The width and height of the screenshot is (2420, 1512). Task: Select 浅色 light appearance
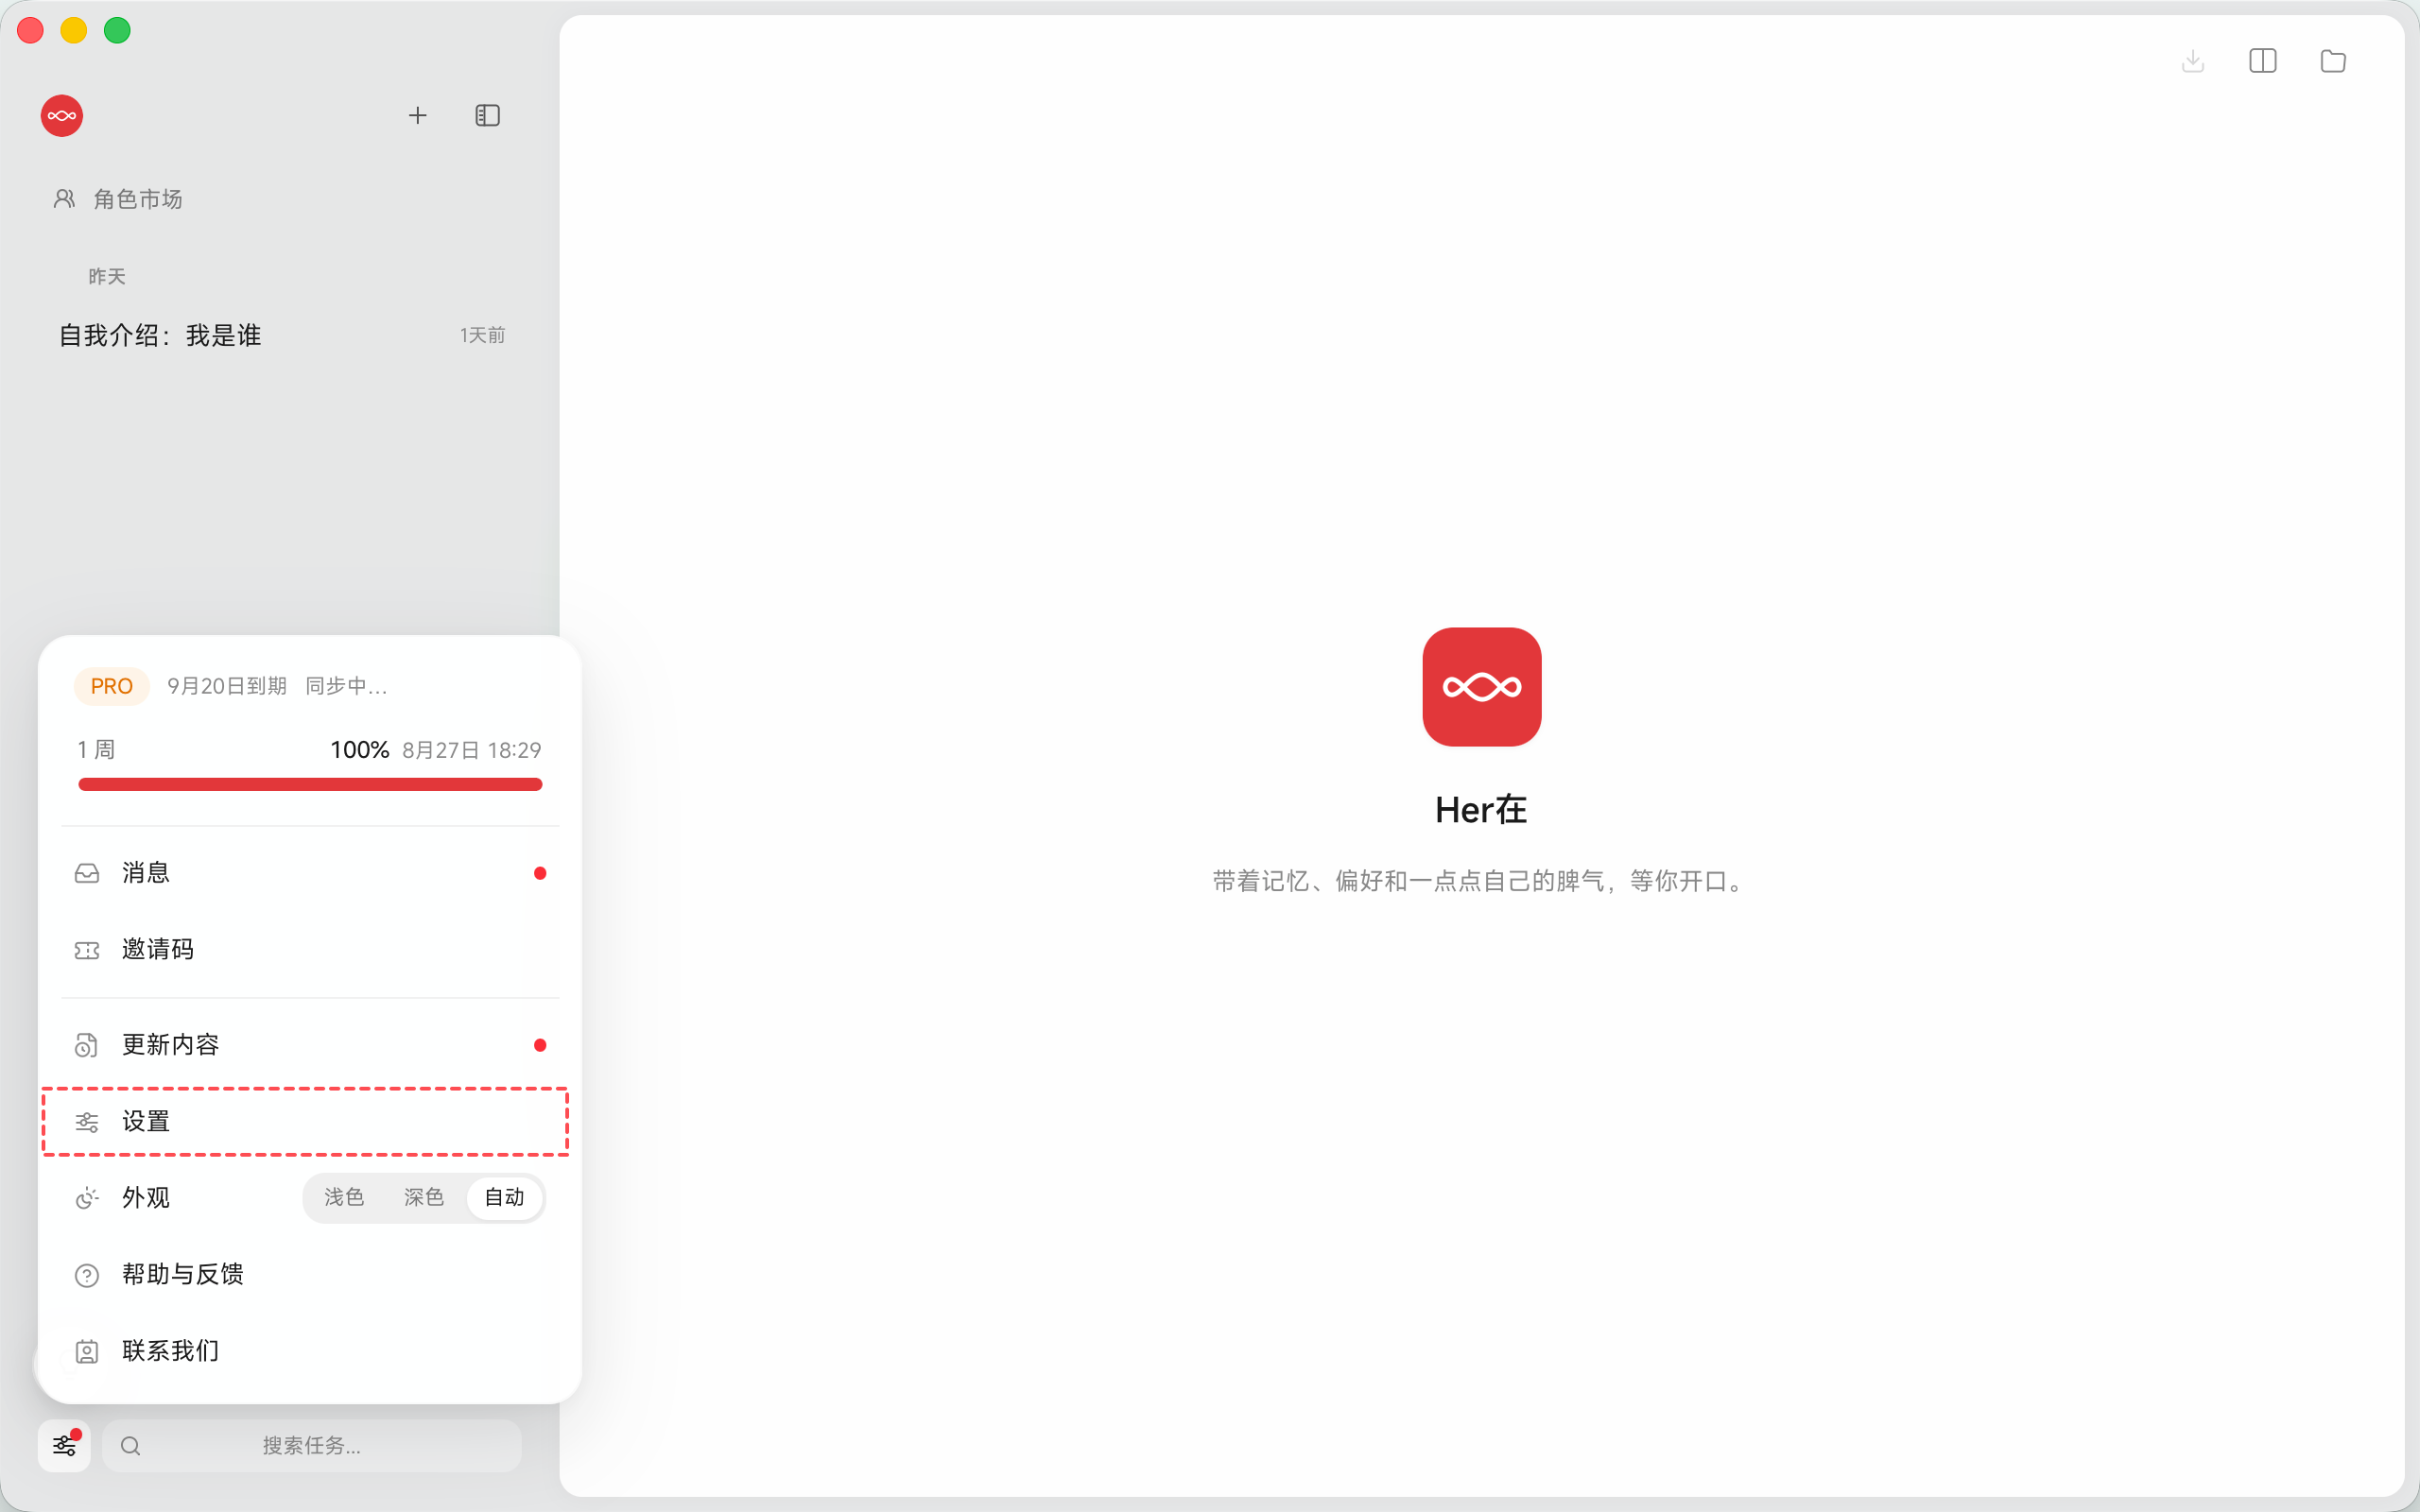[x=344, y=1197]
